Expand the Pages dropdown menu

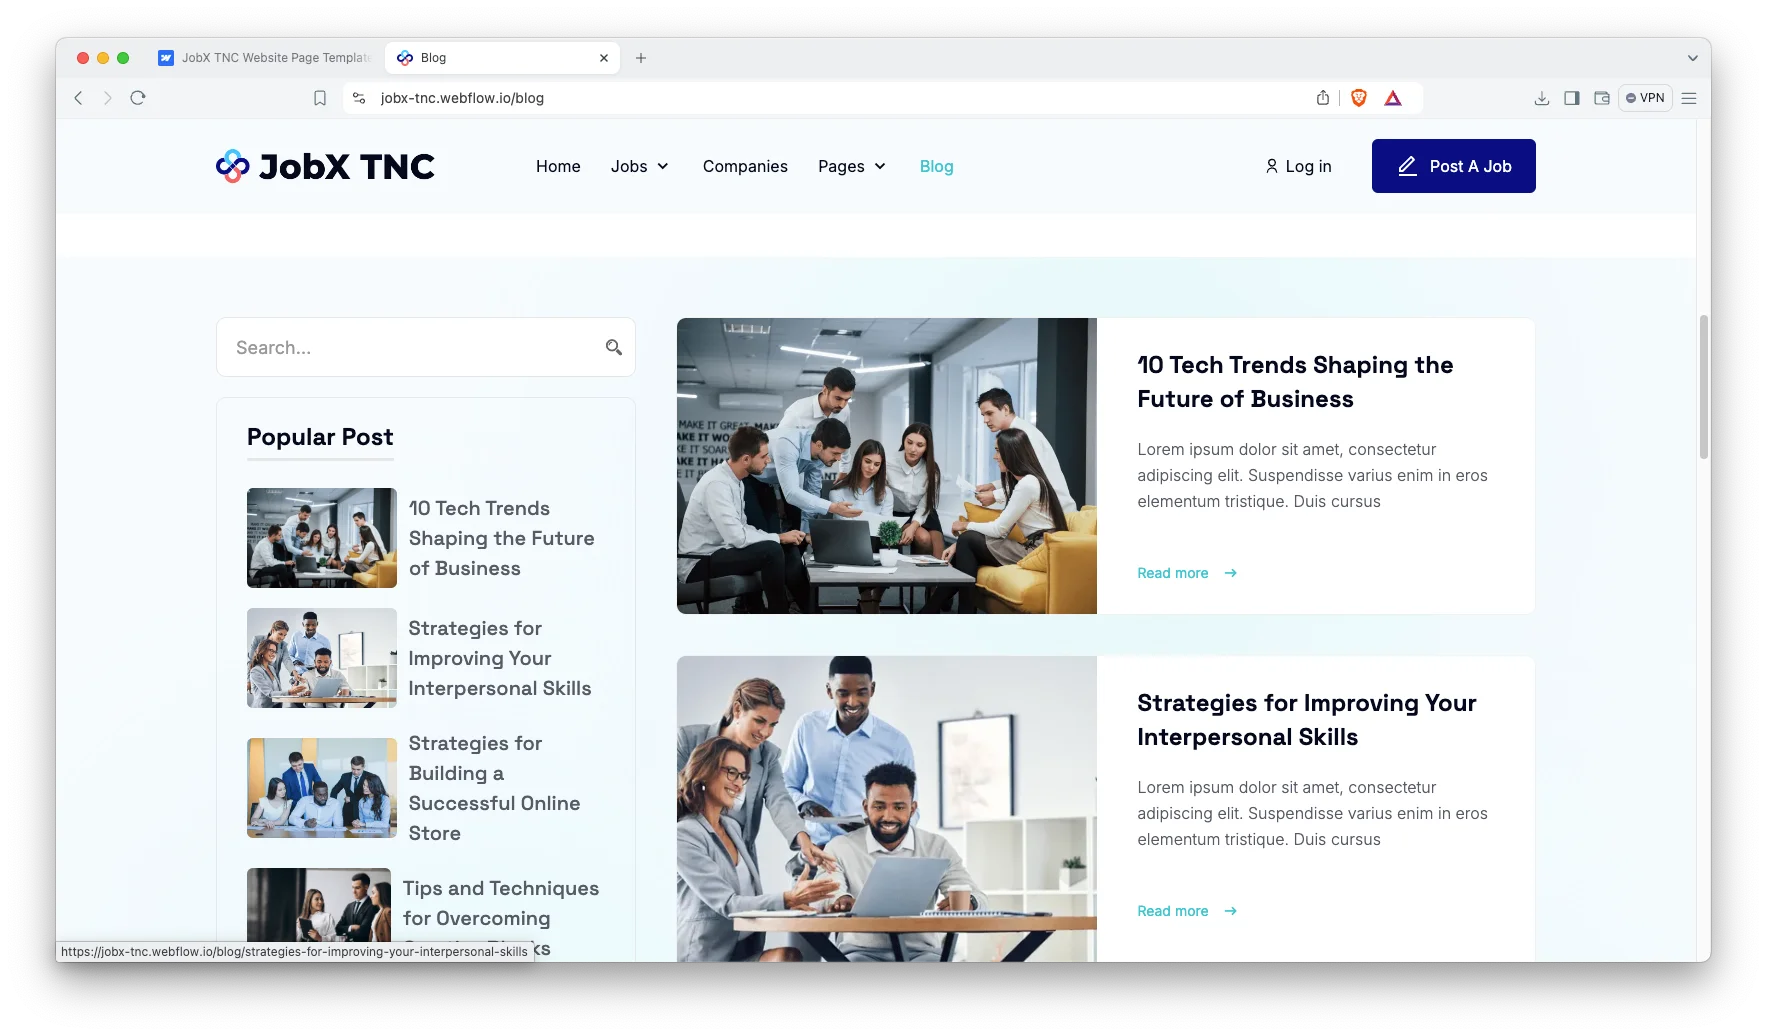852,166
